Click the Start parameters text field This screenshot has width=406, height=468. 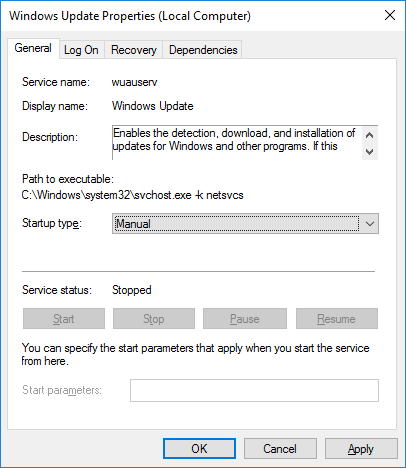(254, 390)
